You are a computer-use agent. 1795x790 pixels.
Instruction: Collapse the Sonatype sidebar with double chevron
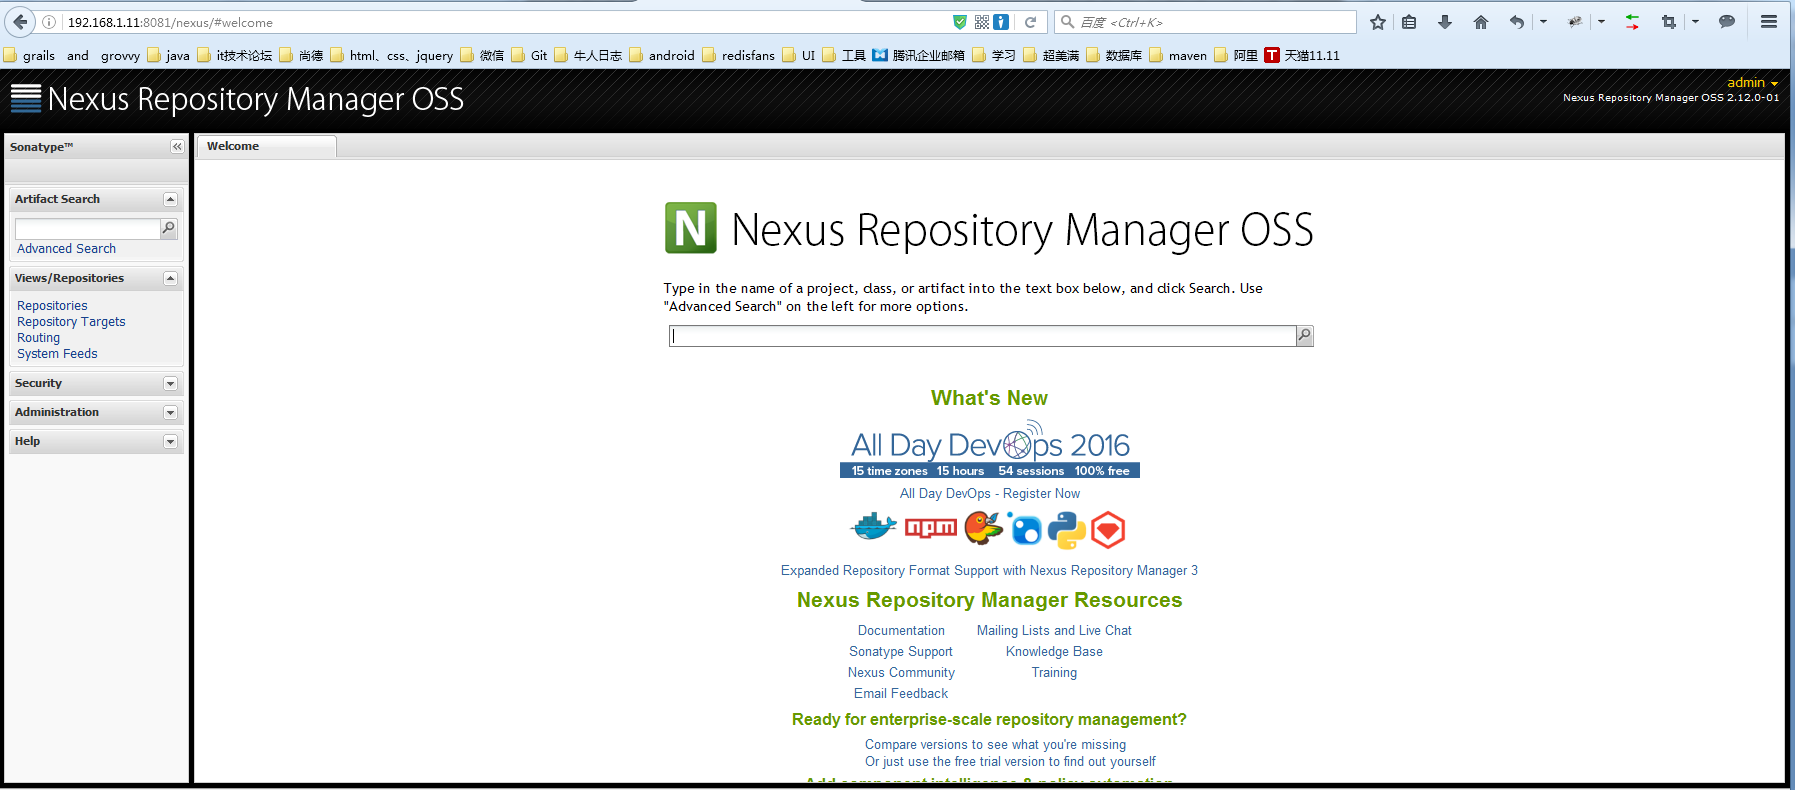pyautogui.click(x=177, y=147)
